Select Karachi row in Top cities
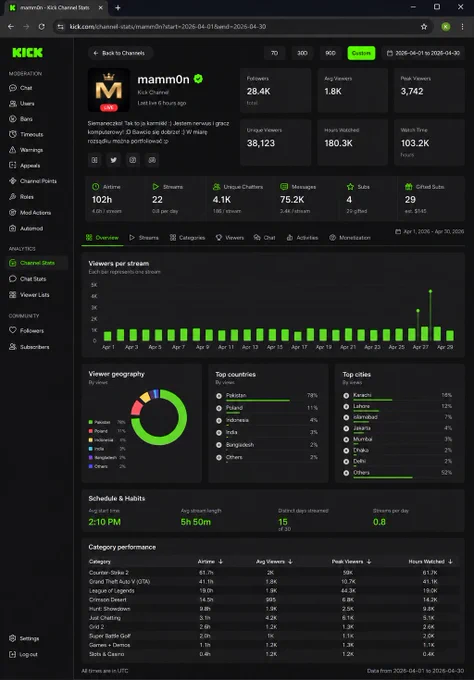This screenshot has height=680, width=474. click(397, 396)
